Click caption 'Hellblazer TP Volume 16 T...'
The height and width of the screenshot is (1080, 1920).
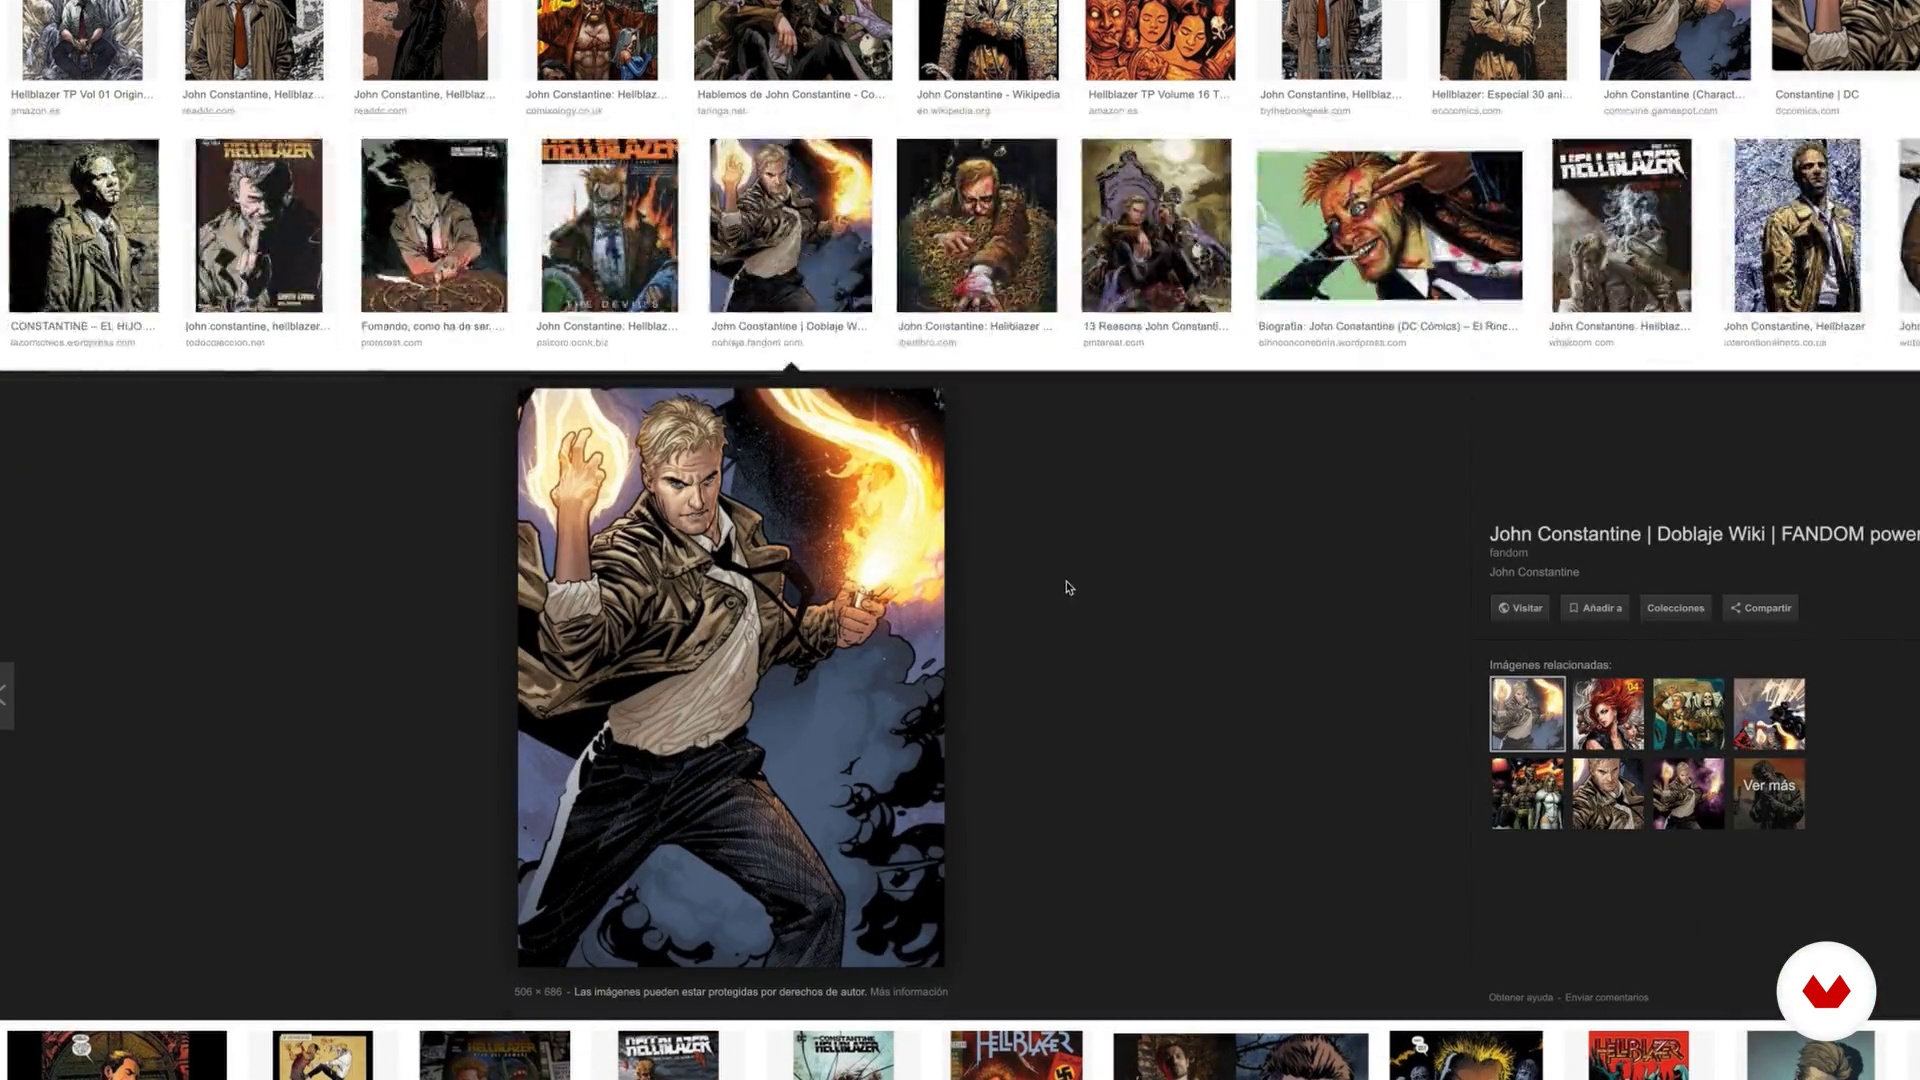(1159, 95)
